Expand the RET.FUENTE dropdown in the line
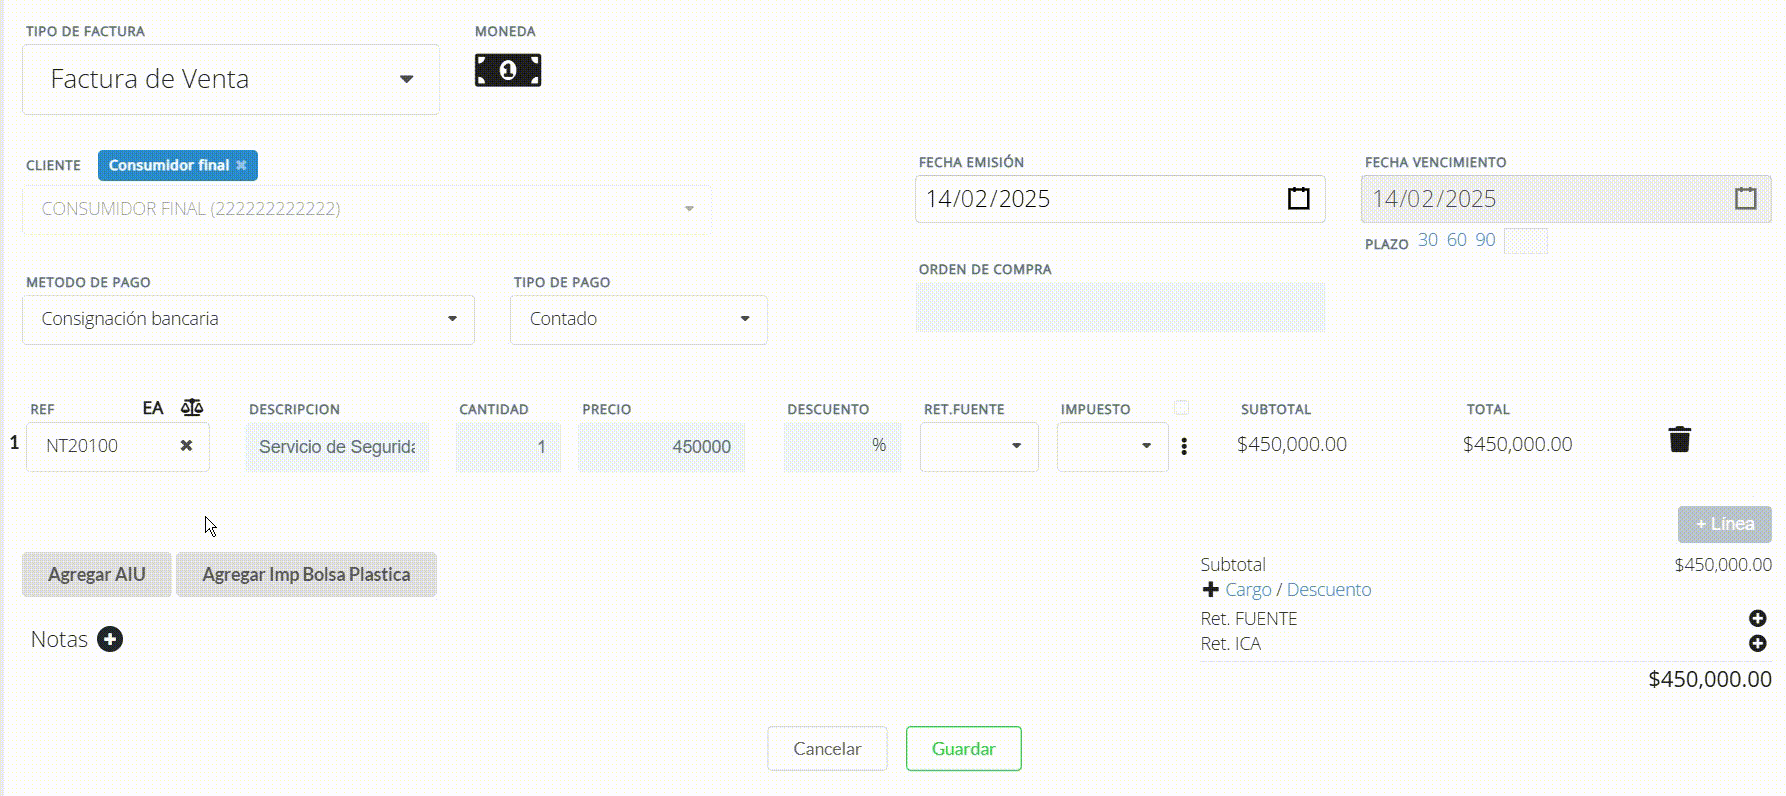 [1017, 446]
